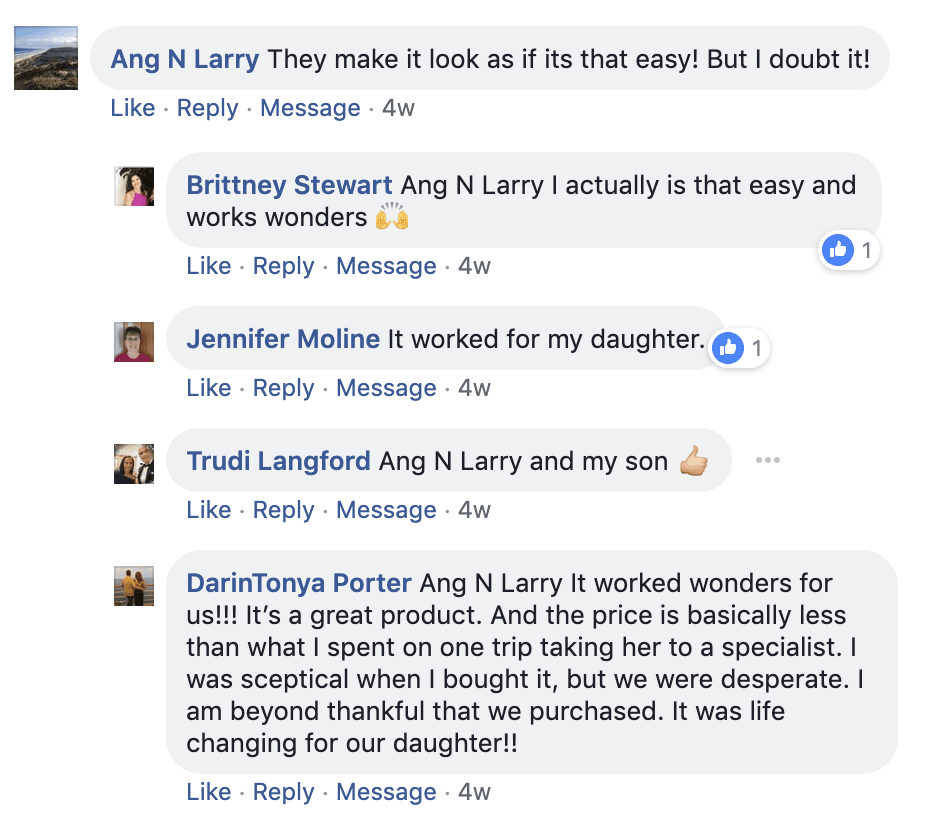Reply to Jennifer Moline's comment

tap(283, 388)
